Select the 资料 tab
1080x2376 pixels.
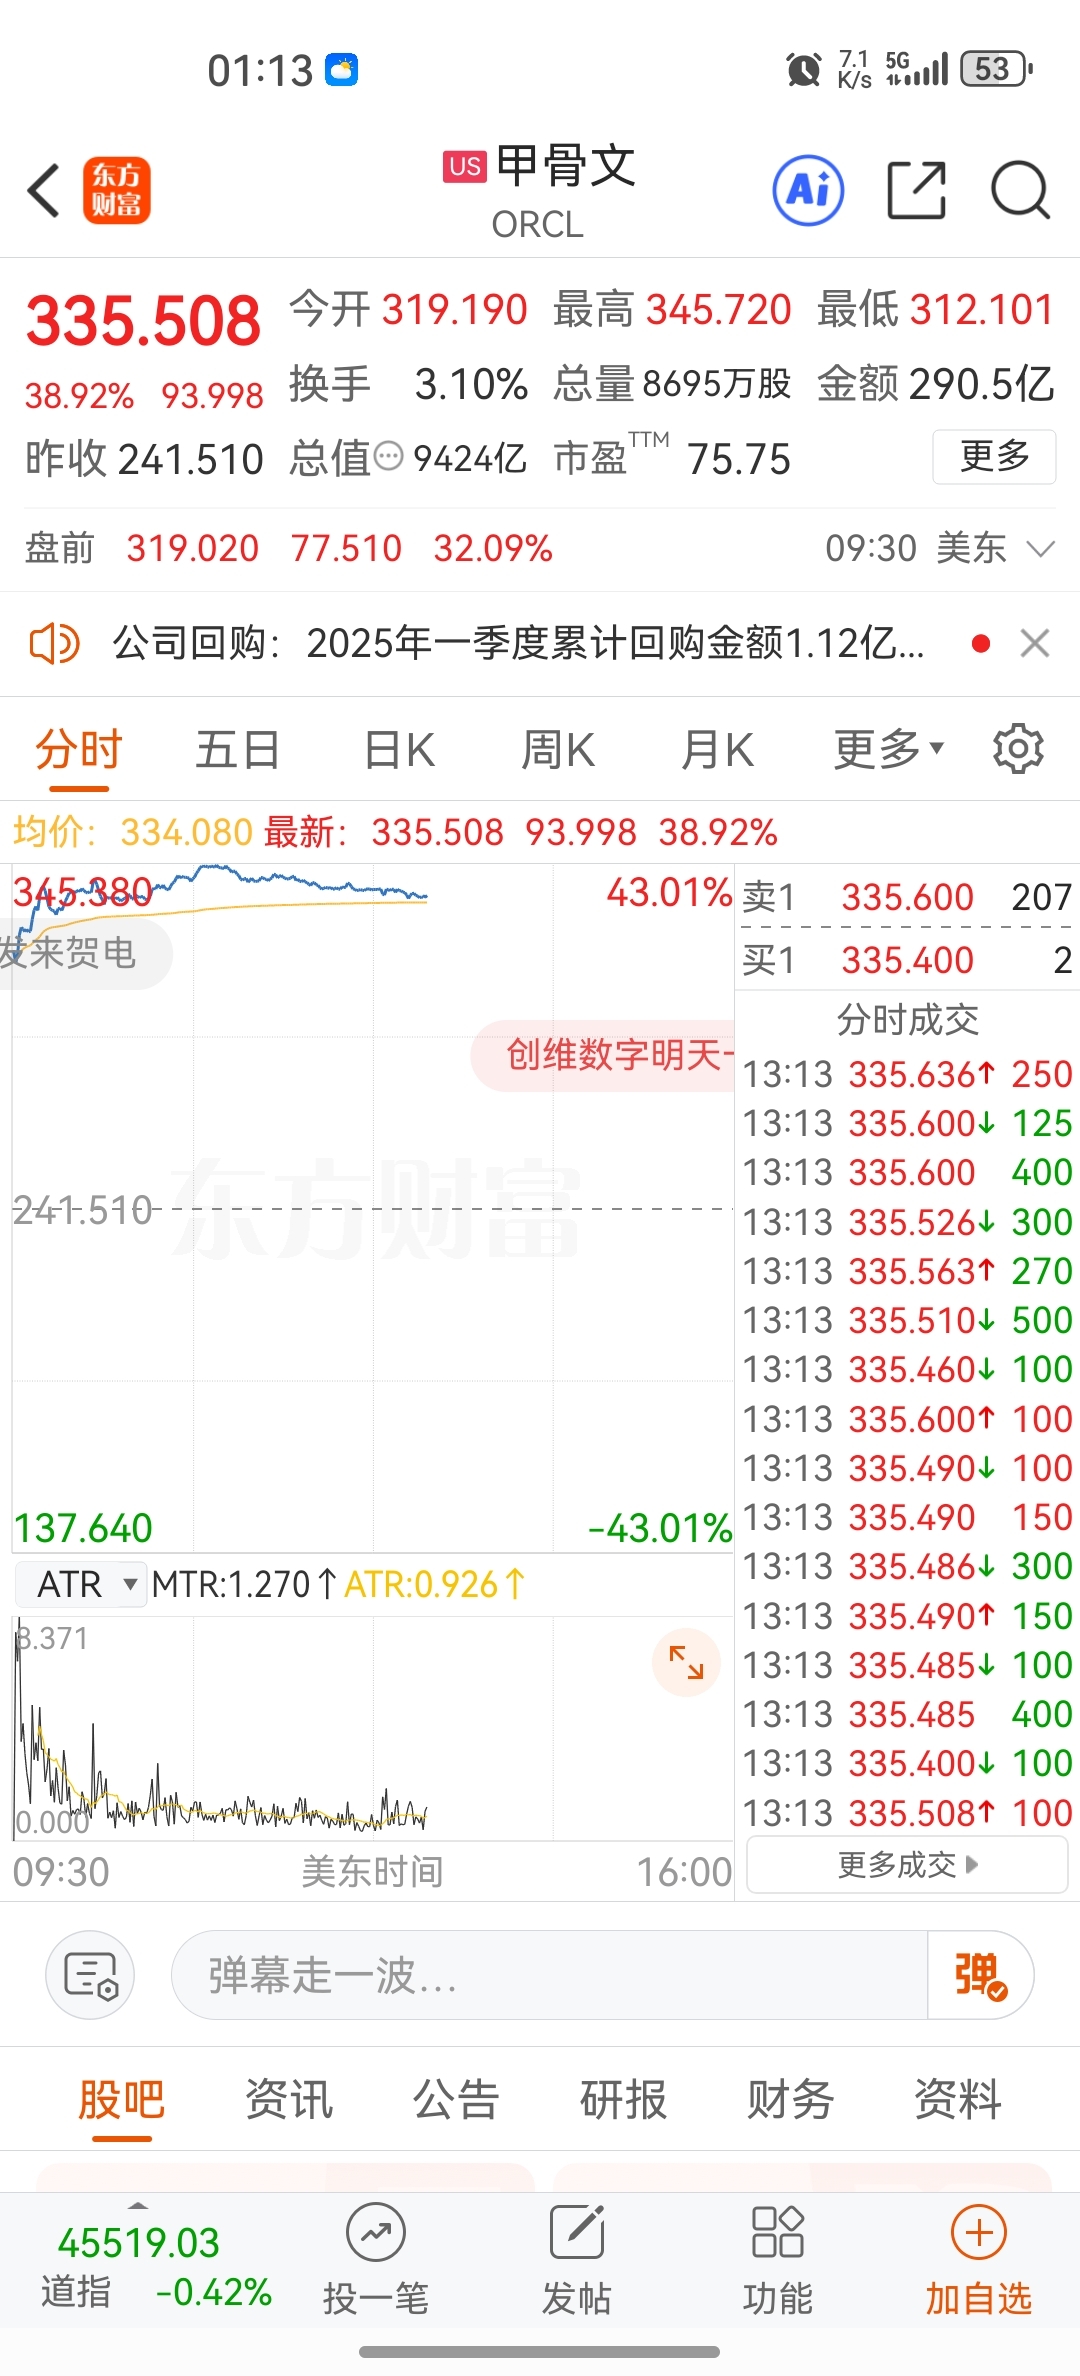957,2099
